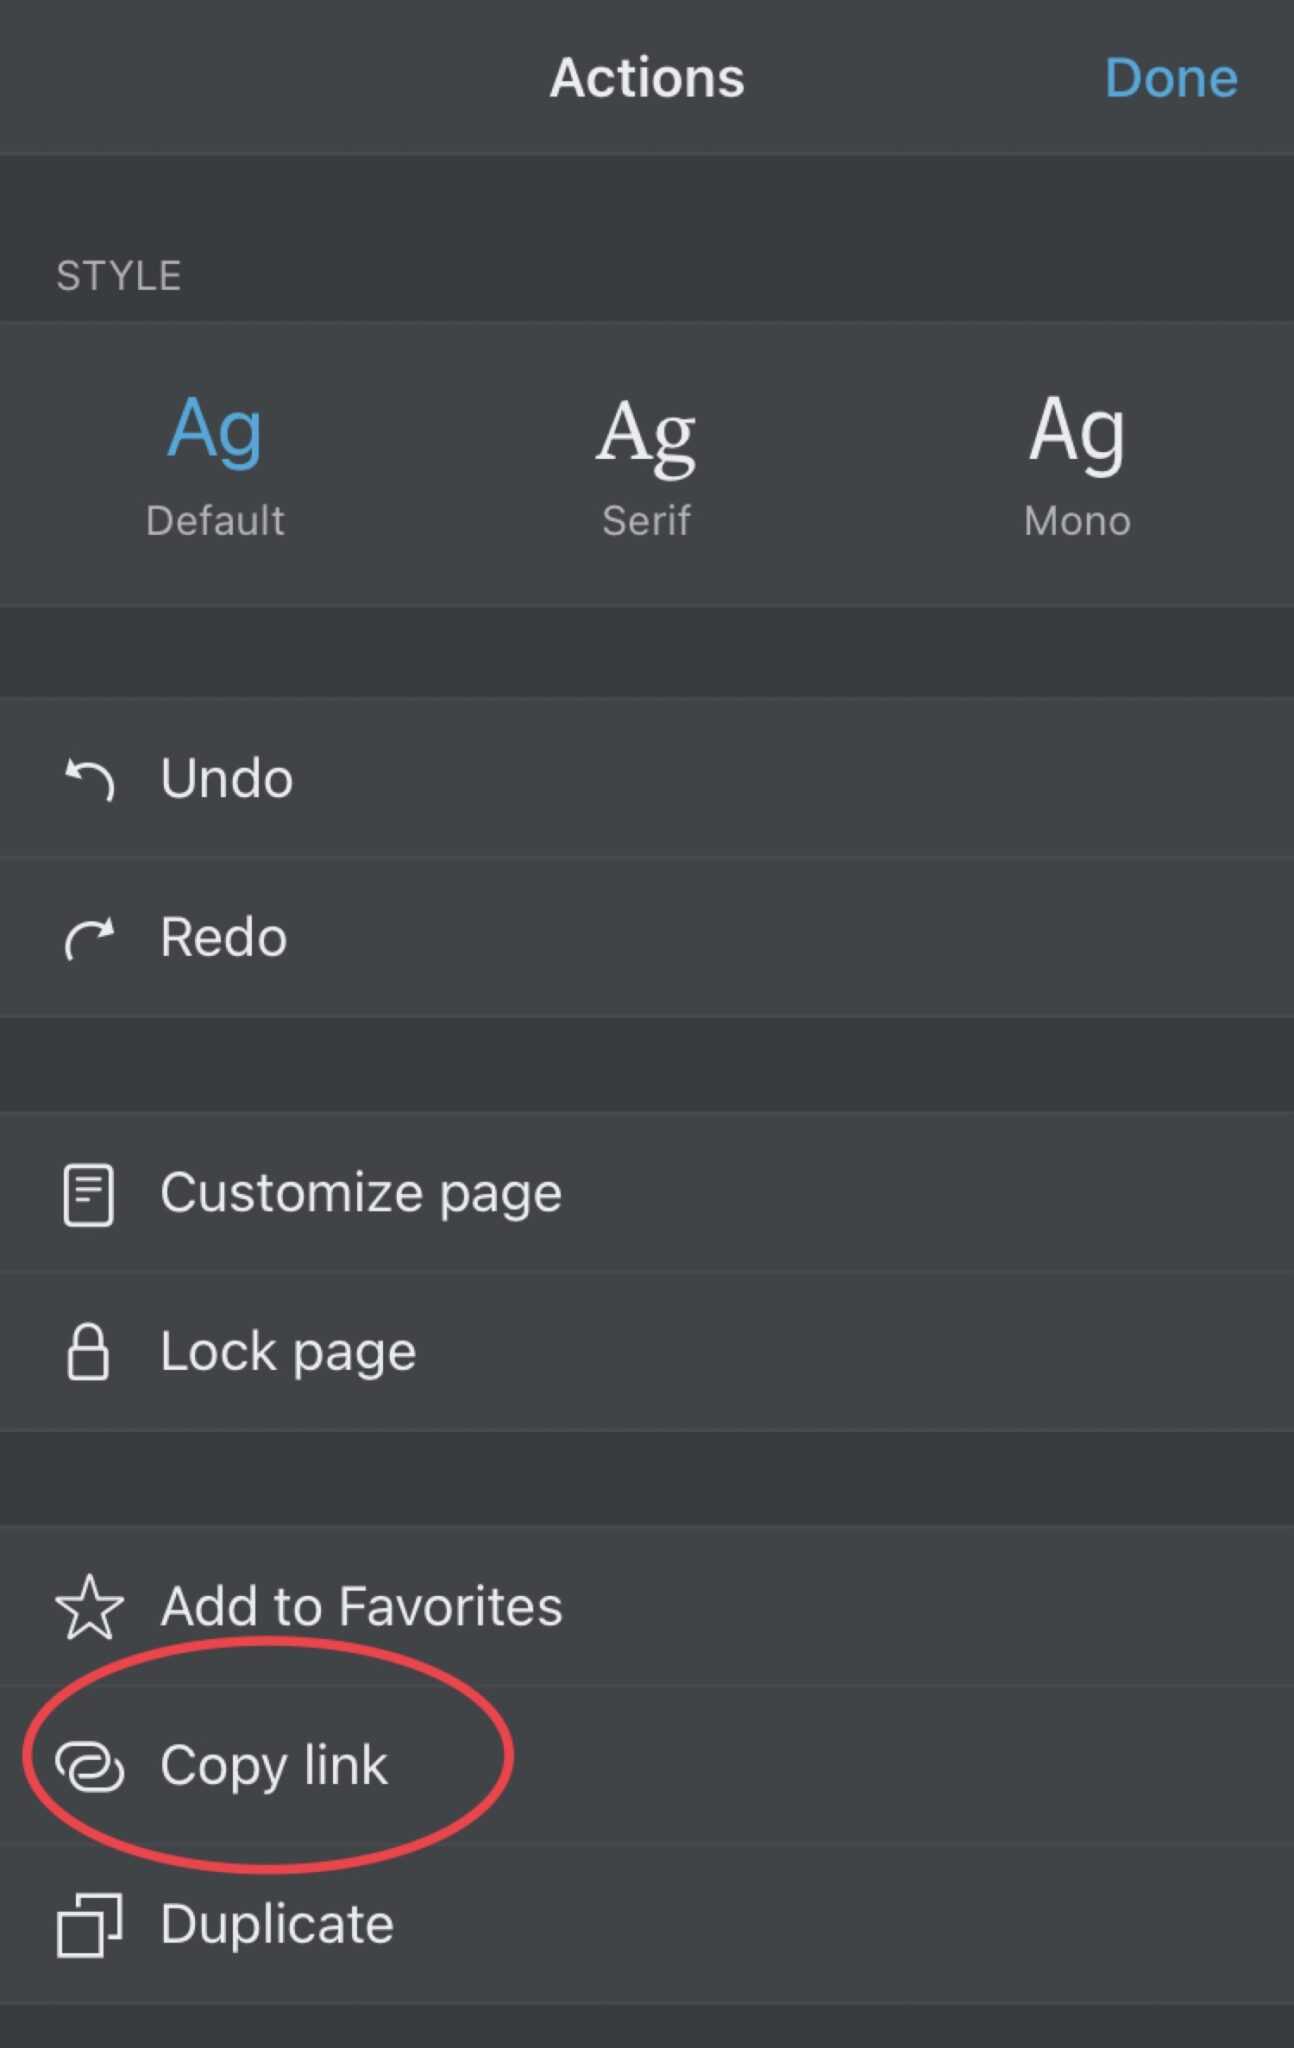This screenshot has height=2048, width=1294.
Task: Click the chain link icon
Action: [x=89, y=1766]
